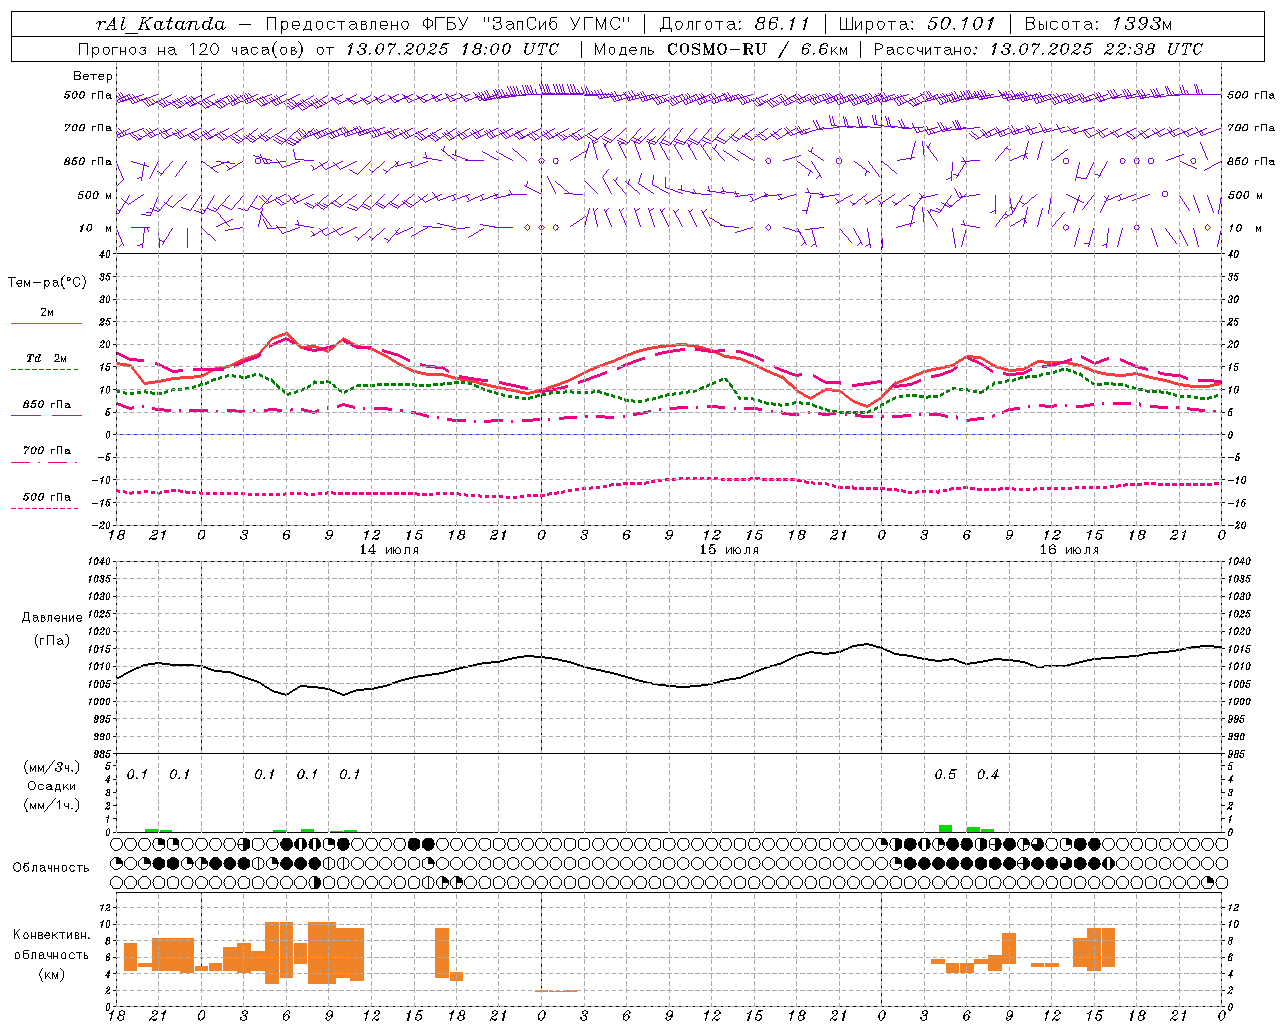Click the green dashed Td legend line sample

pyautogui.click(x=45, y=370)
